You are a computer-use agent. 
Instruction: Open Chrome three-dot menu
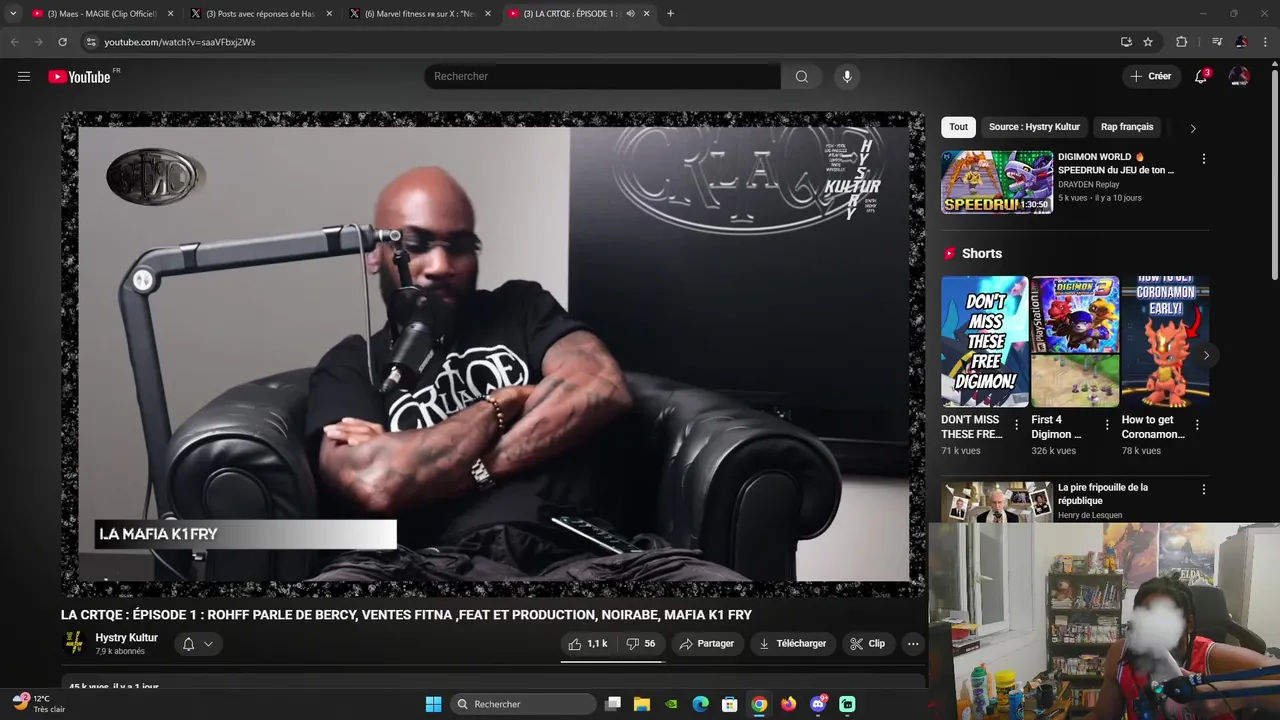[1266, 42]
